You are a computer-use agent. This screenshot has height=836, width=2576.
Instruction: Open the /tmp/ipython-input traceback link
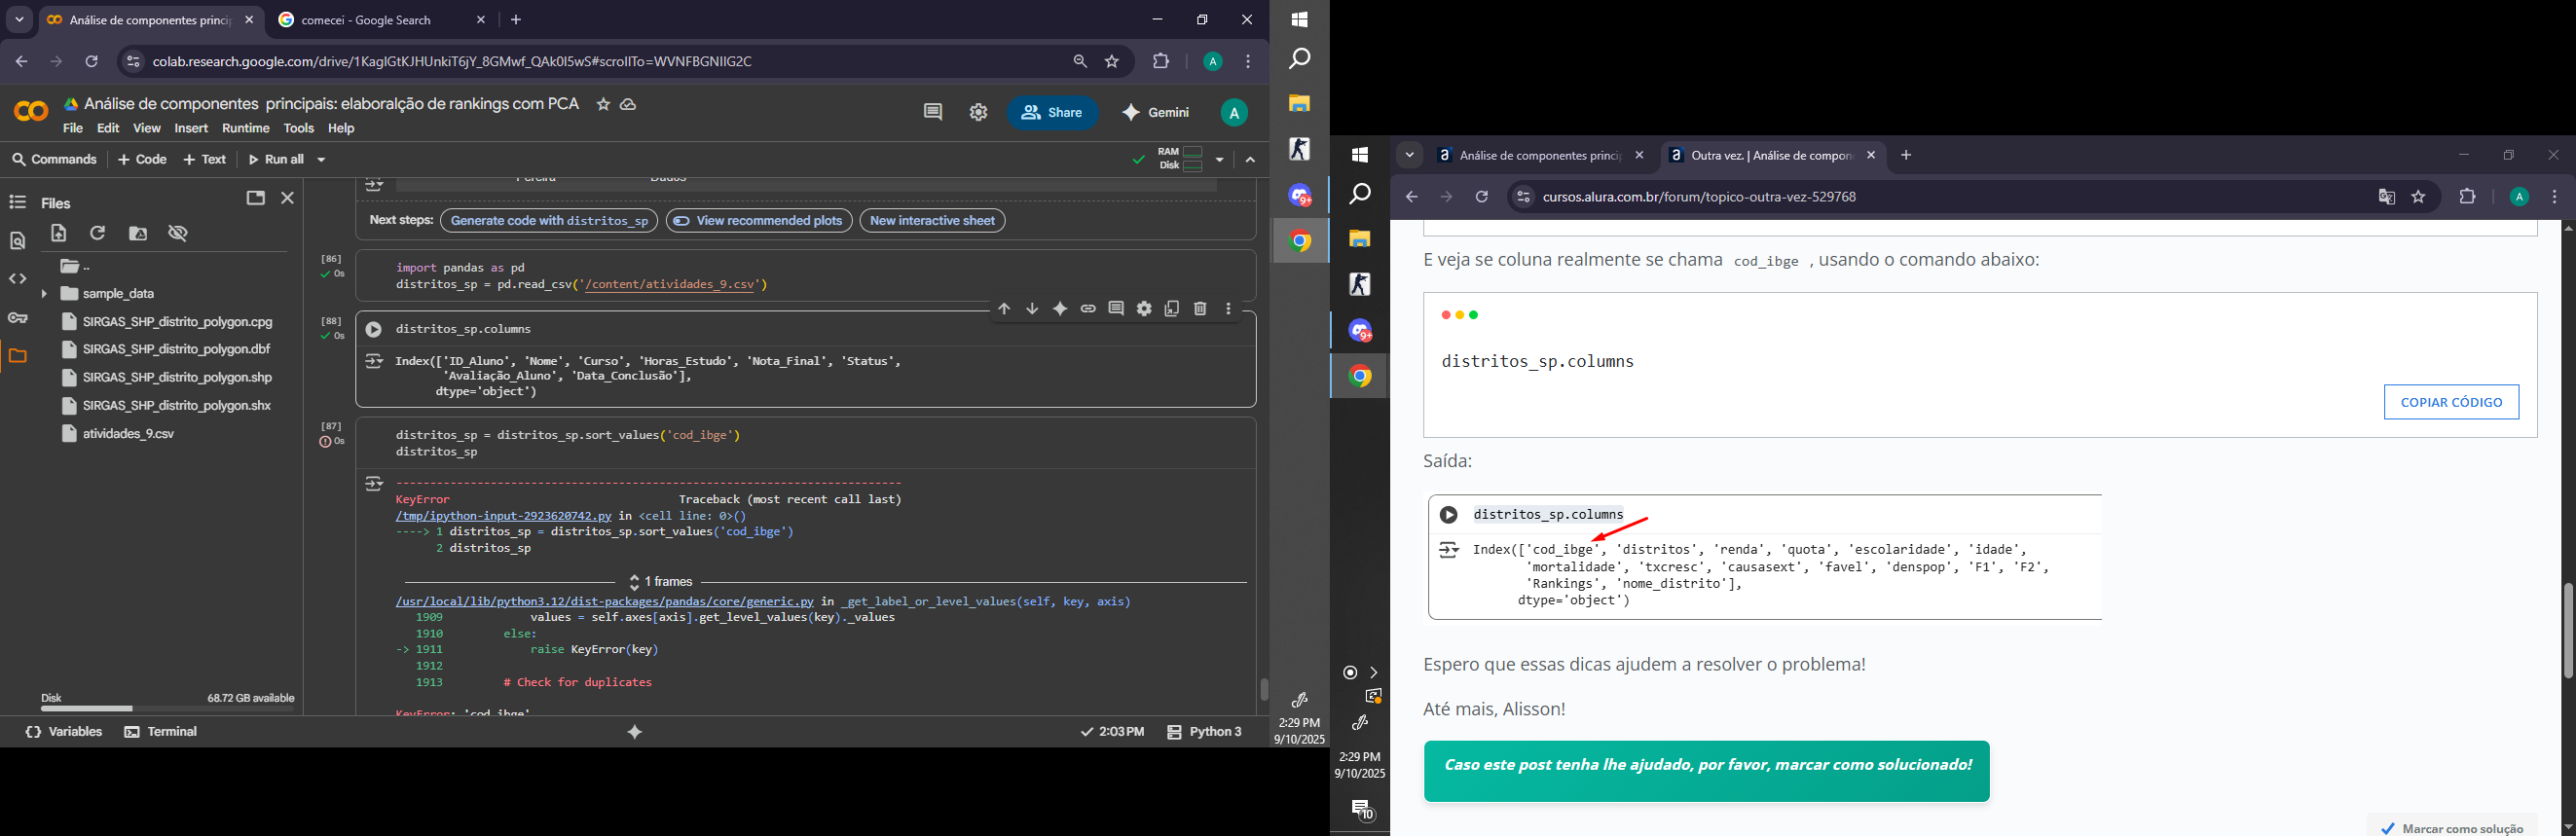(503, 516)
